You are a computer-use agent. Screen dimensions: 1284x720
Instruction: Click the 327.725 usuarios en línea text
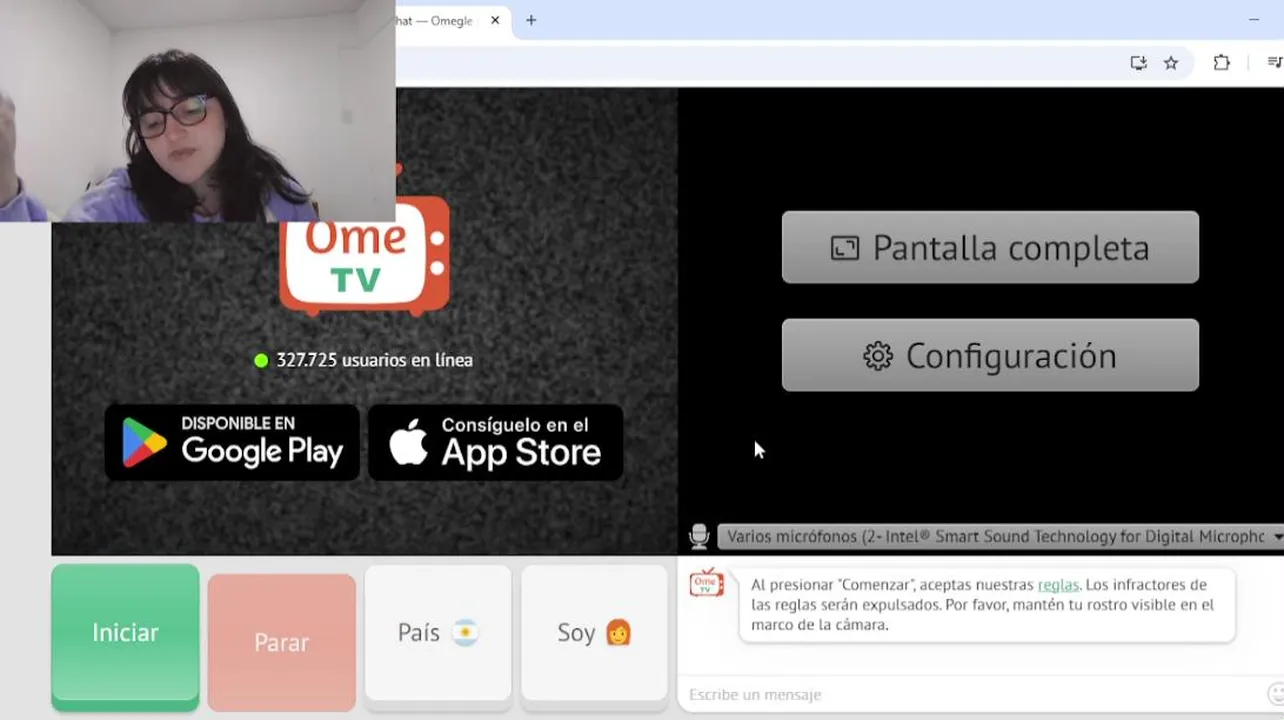point(374,360)
